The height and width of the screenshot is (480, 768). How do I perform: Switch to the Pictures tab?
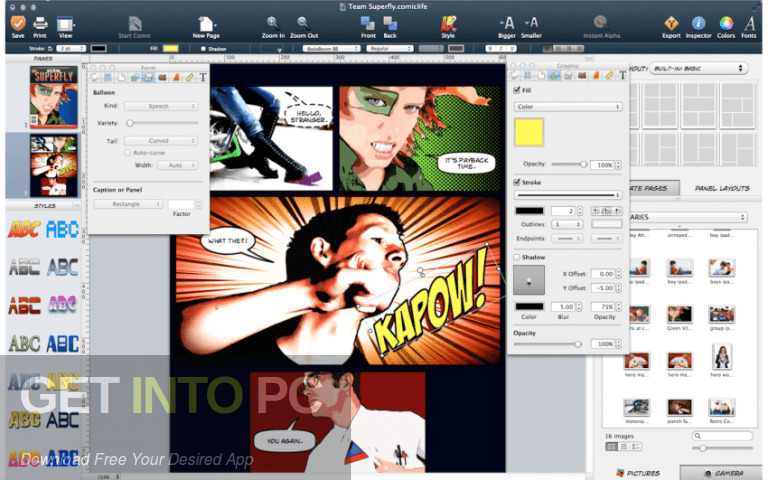tap(638, 473)
